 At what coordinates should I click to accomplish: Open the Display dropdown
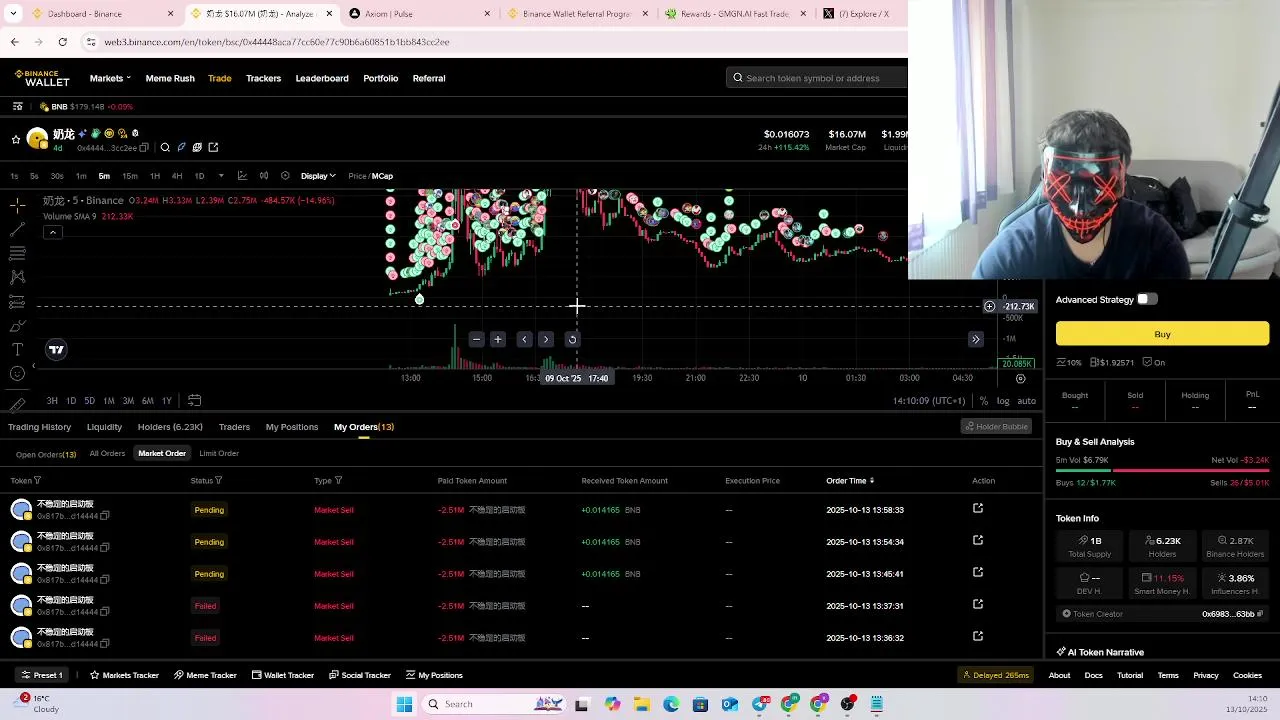[x=318, y=176]
